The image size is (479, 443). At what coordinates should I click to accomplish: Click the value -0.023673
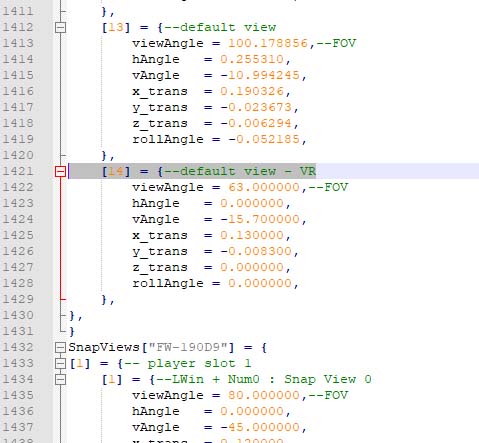coord(256,107)
